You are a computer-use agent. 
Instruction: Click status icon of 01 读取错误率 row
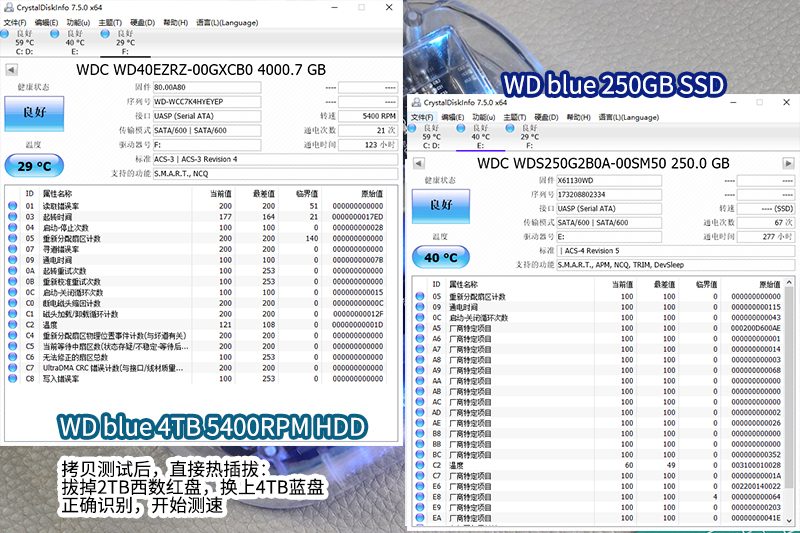(x=12, y=206)
